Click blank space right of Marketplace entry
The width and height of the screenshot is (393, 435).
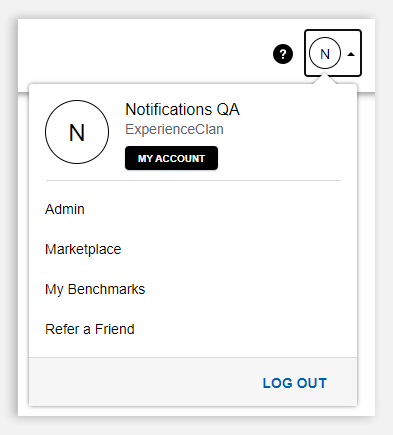click(233, 249)
